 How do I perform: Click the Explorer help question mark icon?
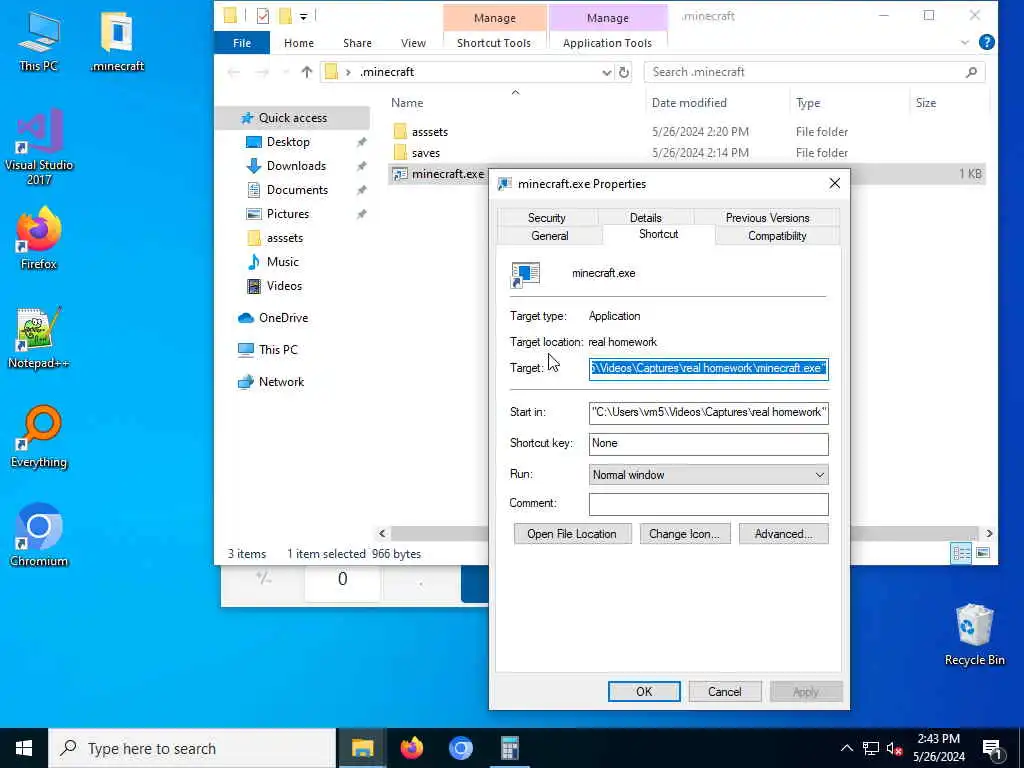pyautogui.click(x=986, y=42)
